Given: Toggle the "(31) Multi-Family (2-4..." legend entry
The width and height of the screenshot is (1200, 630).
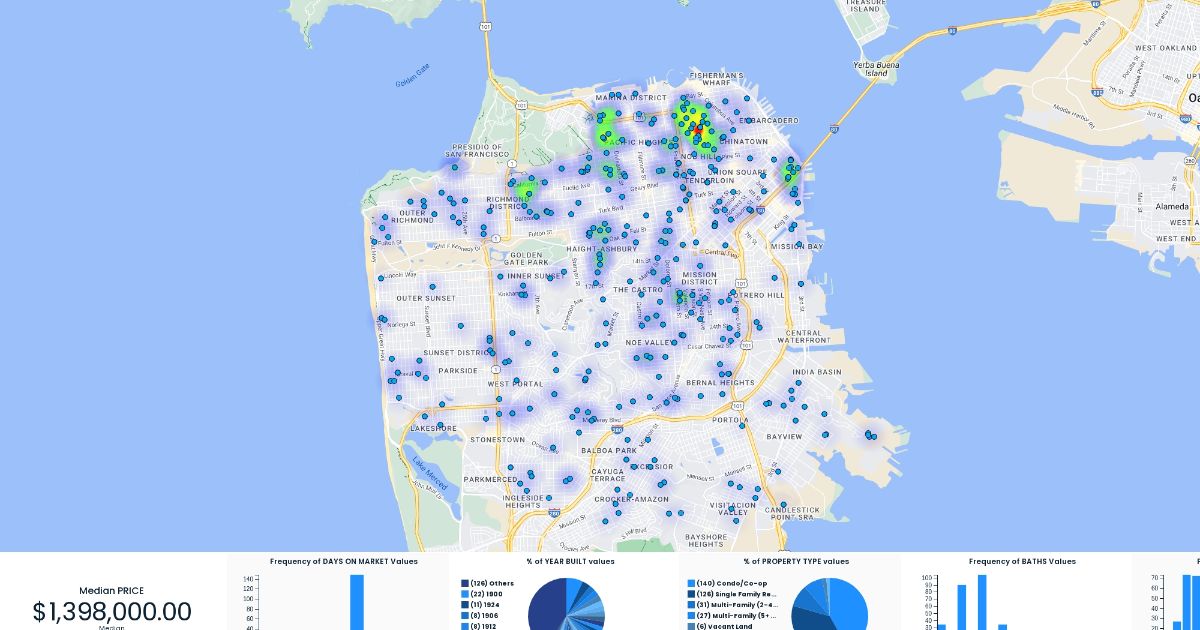Looking at the screenshot, I should coord(733,605).
